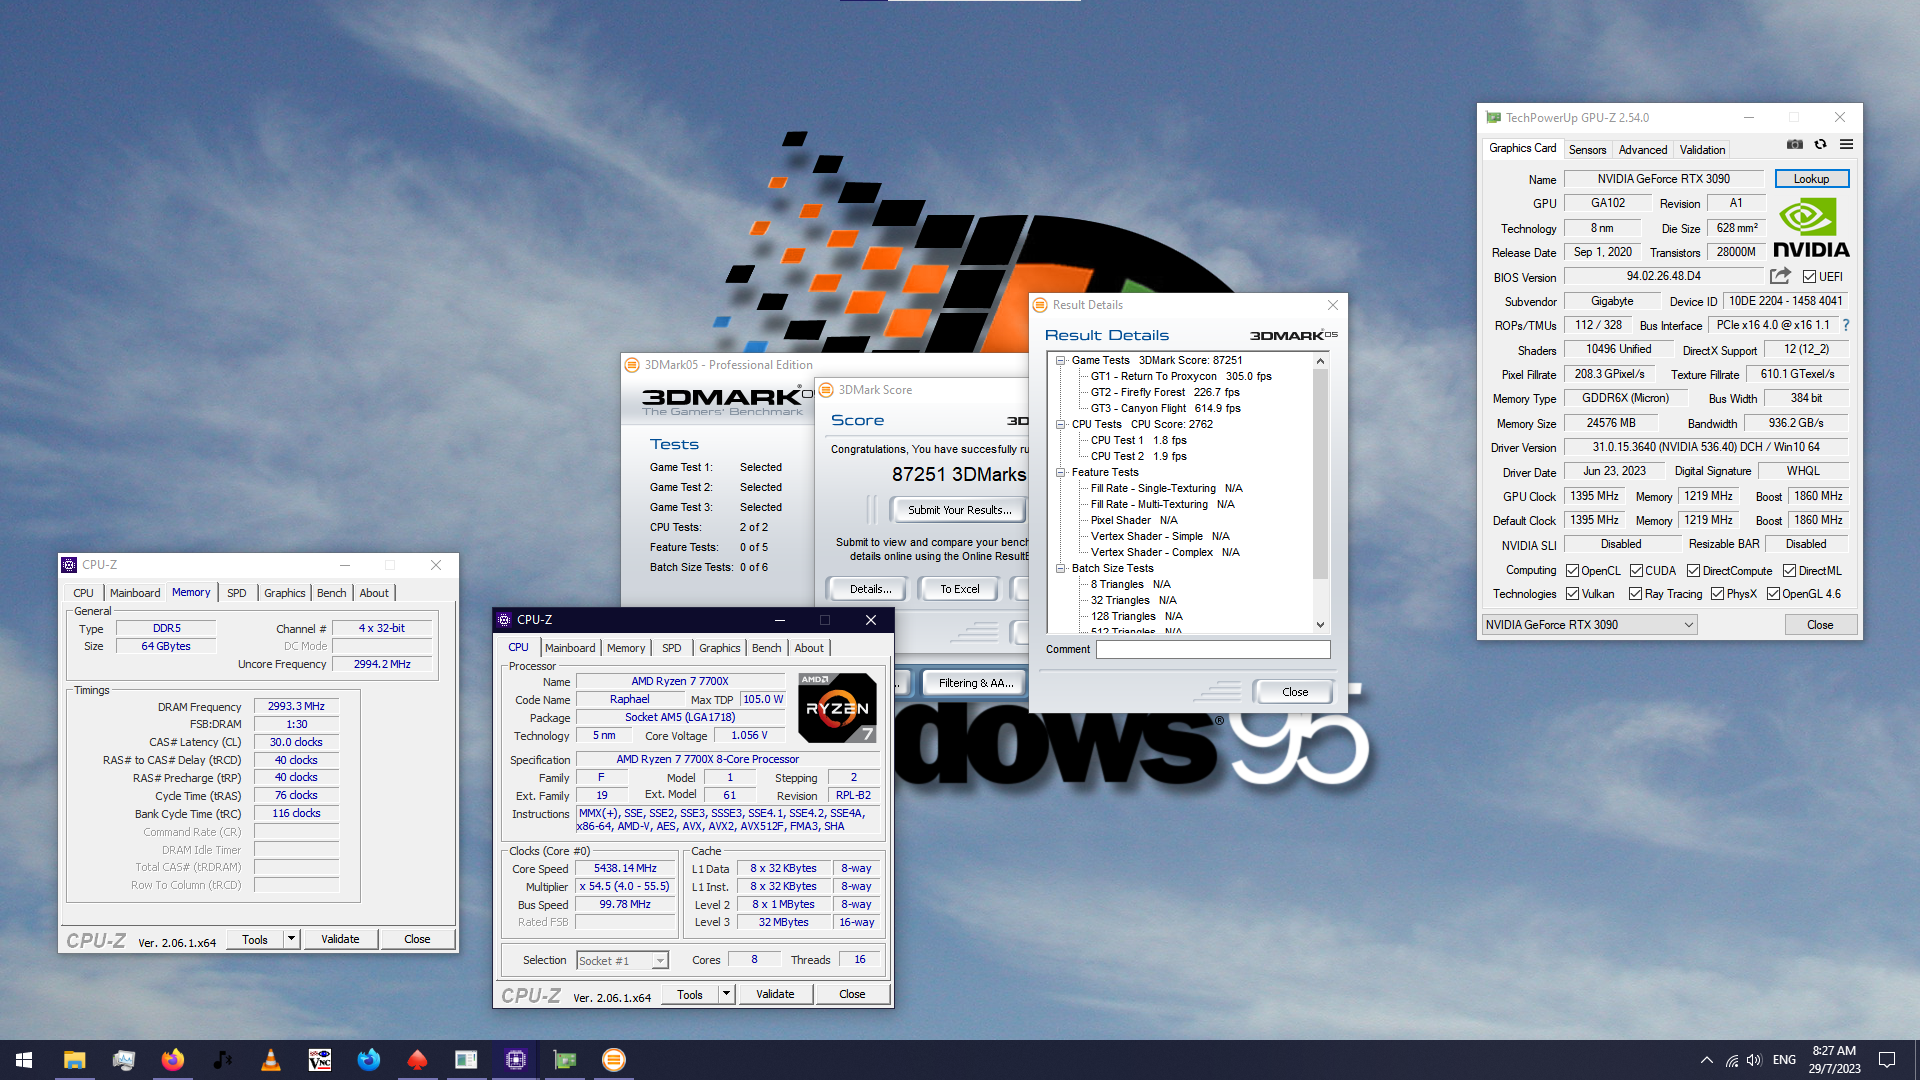Image resolution: width=1920 pixels, height=1080 pixels.
Task: Open the GPU selection dropdown in GPU-Z
Action: point(1589,625)
